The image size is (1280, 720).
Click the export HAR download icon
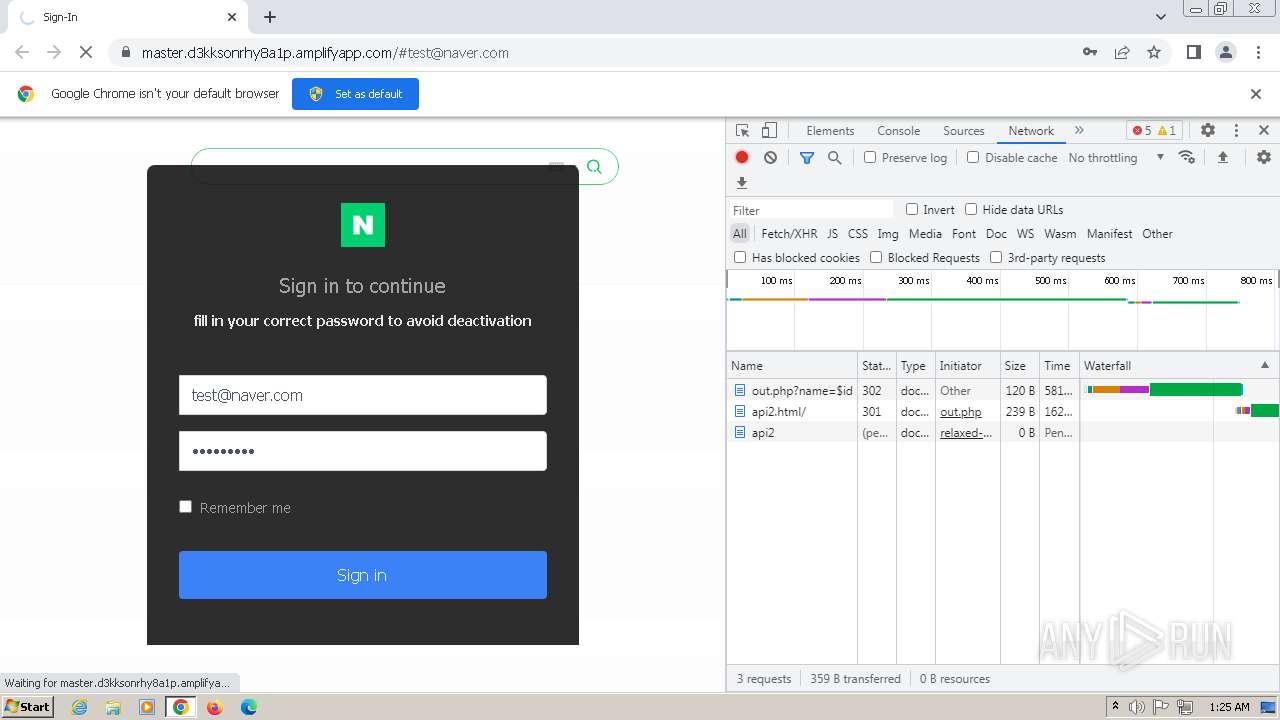click(742, 183)
